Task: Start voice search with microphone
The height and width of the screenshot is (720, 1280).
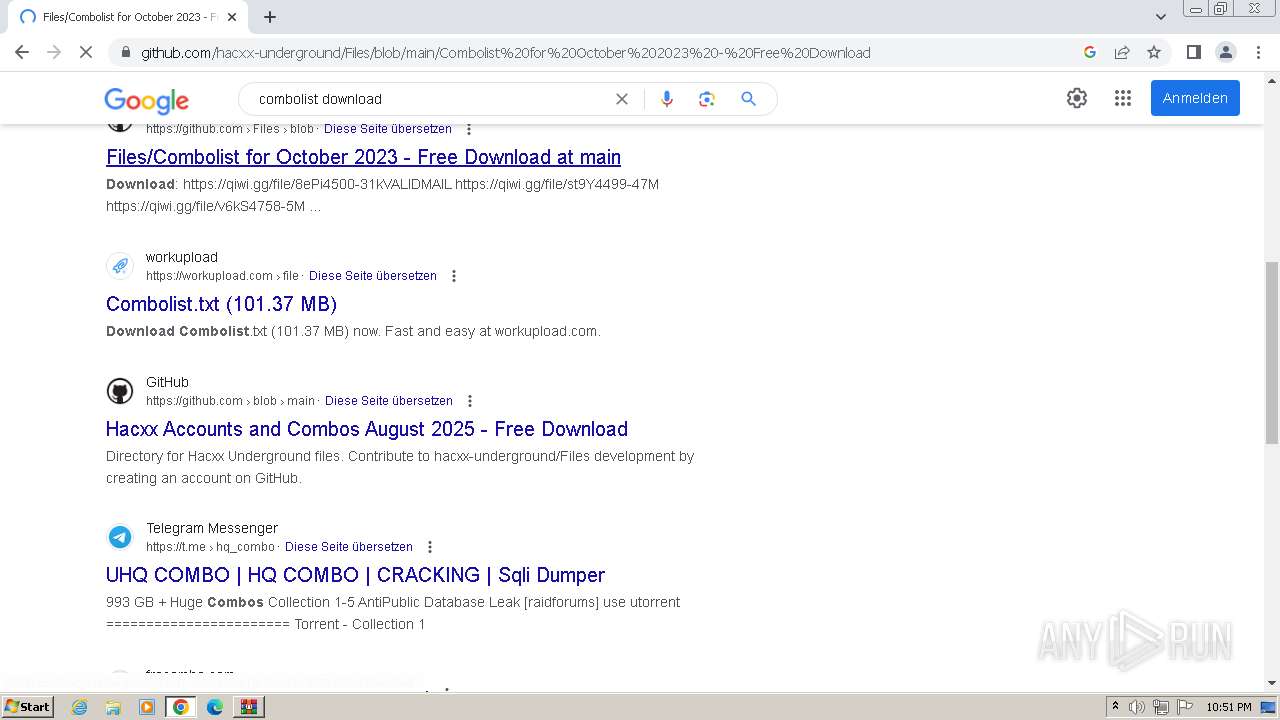Action: [667, 99]
